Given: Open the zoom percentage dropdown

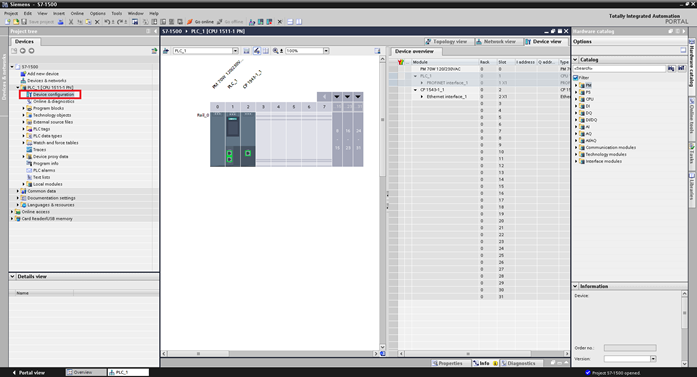Looking at the screenshot, I should pos(326,51).
